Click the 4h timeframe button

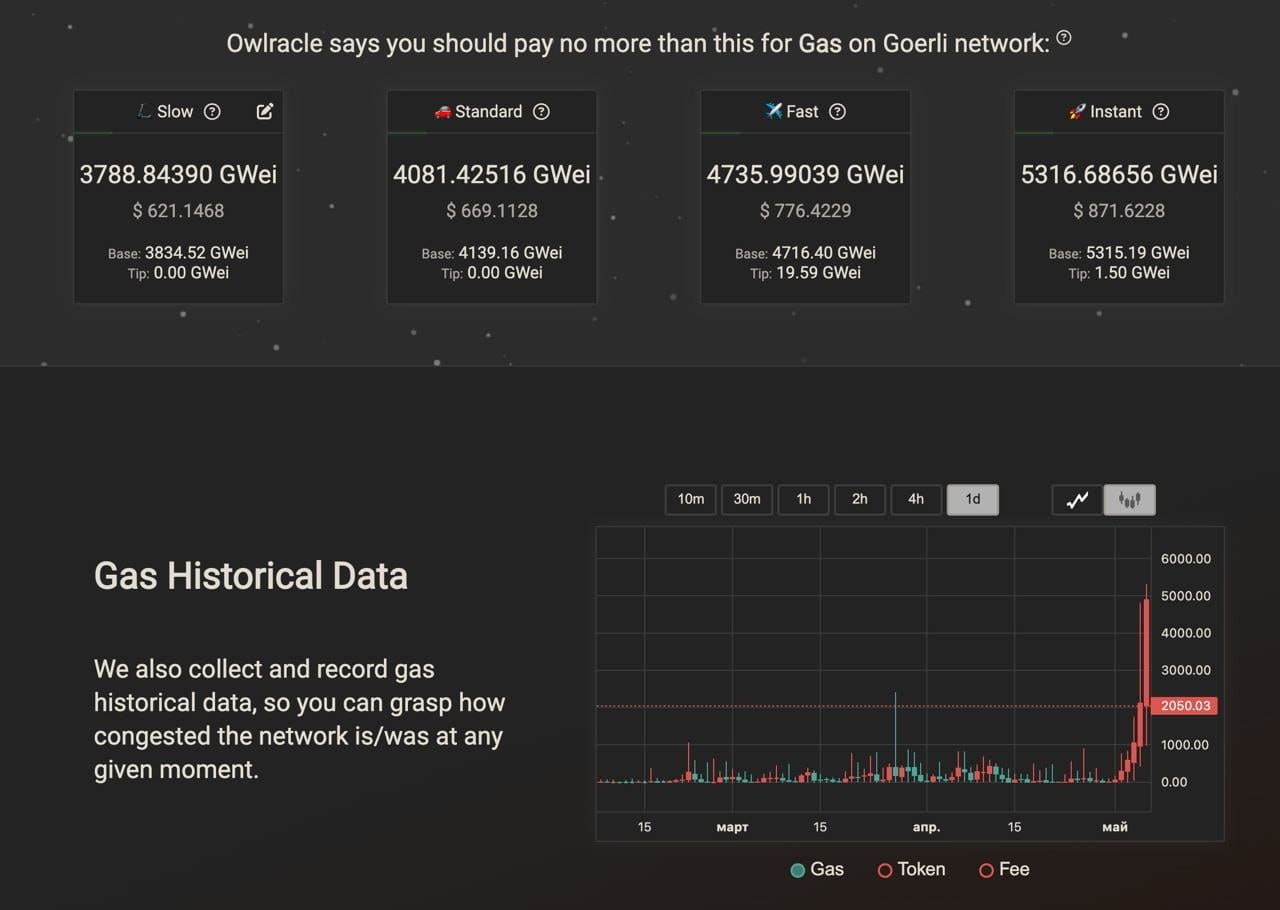coord(916,500)
